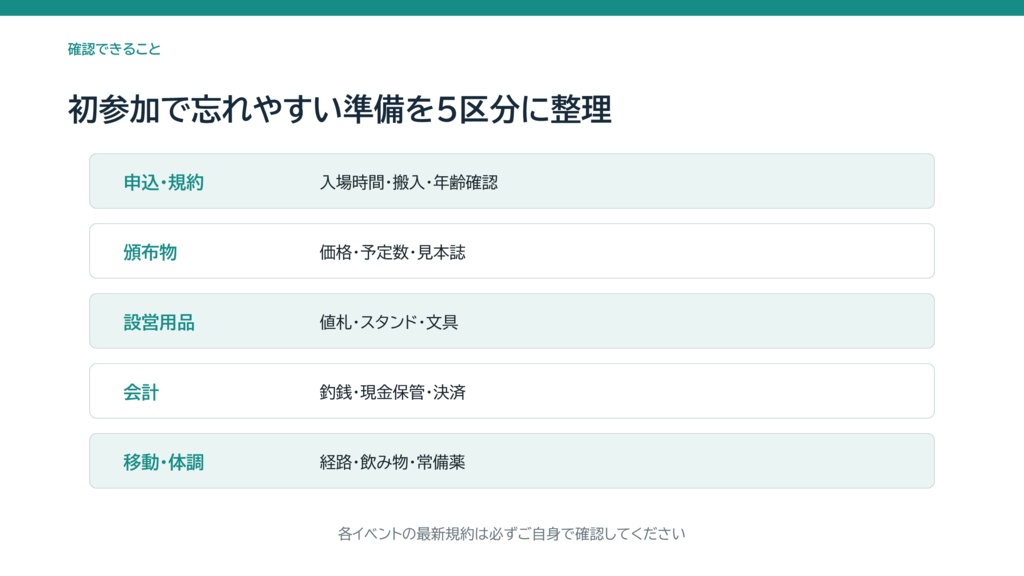This screenshot has height=576, width=1024.
Task: Click the text 価格・予定数・見本誌
Action: coord(392,252)
